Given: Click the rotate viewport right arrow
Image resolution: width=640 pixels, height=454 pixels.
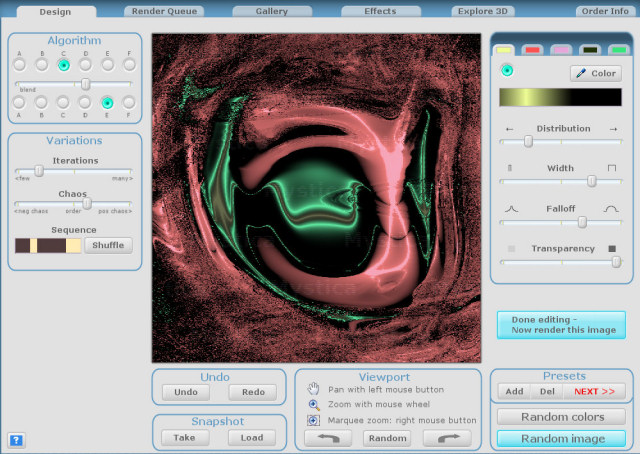Looking at the screenshot, I should coord(446,438).
